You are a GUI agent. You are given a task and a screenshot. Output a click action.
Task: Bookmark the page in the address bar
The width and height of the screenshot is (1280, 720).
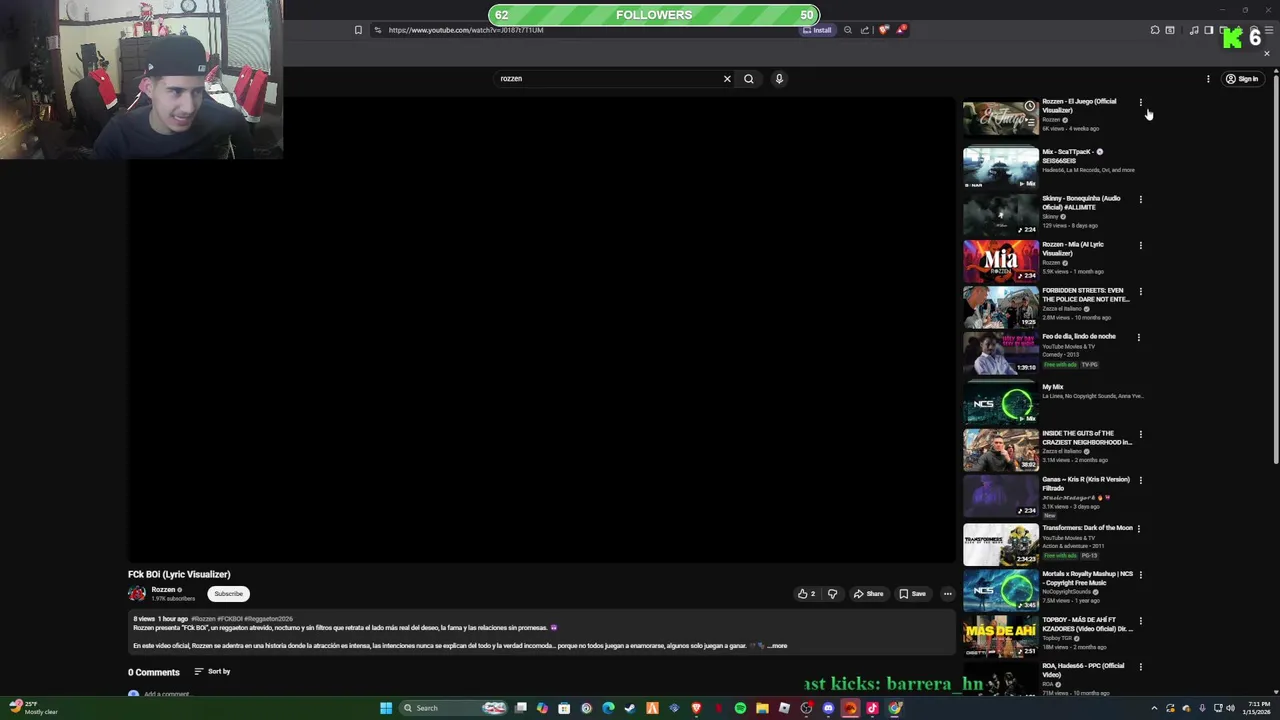tap(358, 30)
